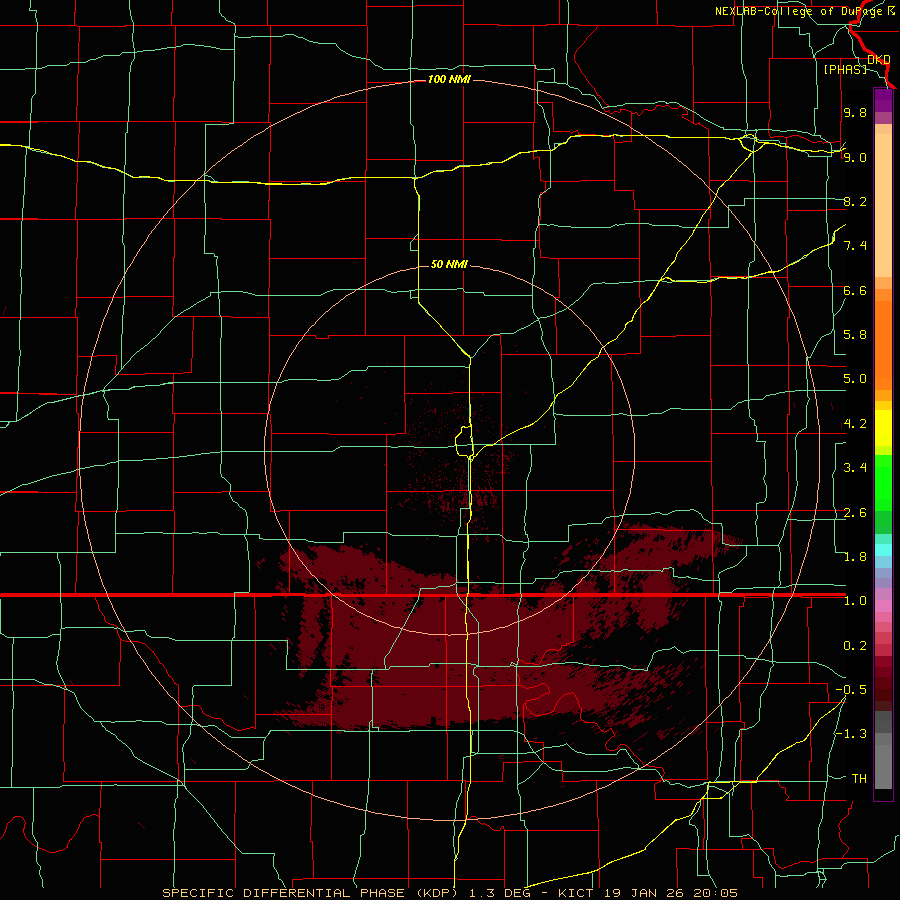Click the 1.0 scale value
900x900 pixels.
click(x=855, y=601)
